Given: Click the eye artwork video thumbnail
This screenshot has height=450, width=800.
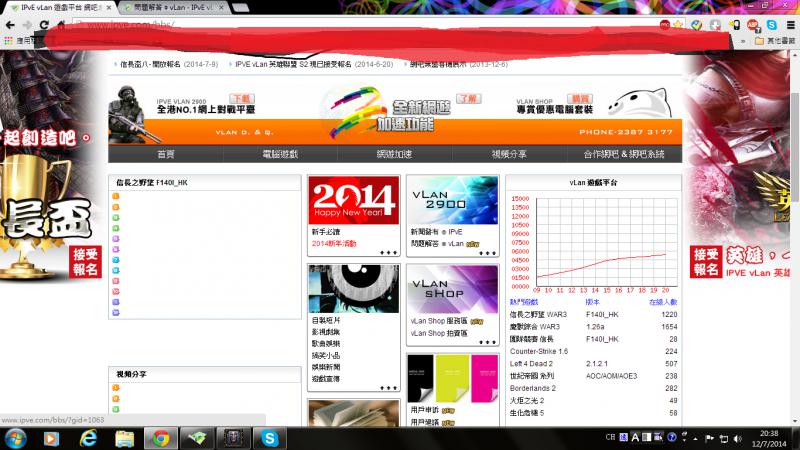Looking at the screenshot, I should tap(354, 289).
